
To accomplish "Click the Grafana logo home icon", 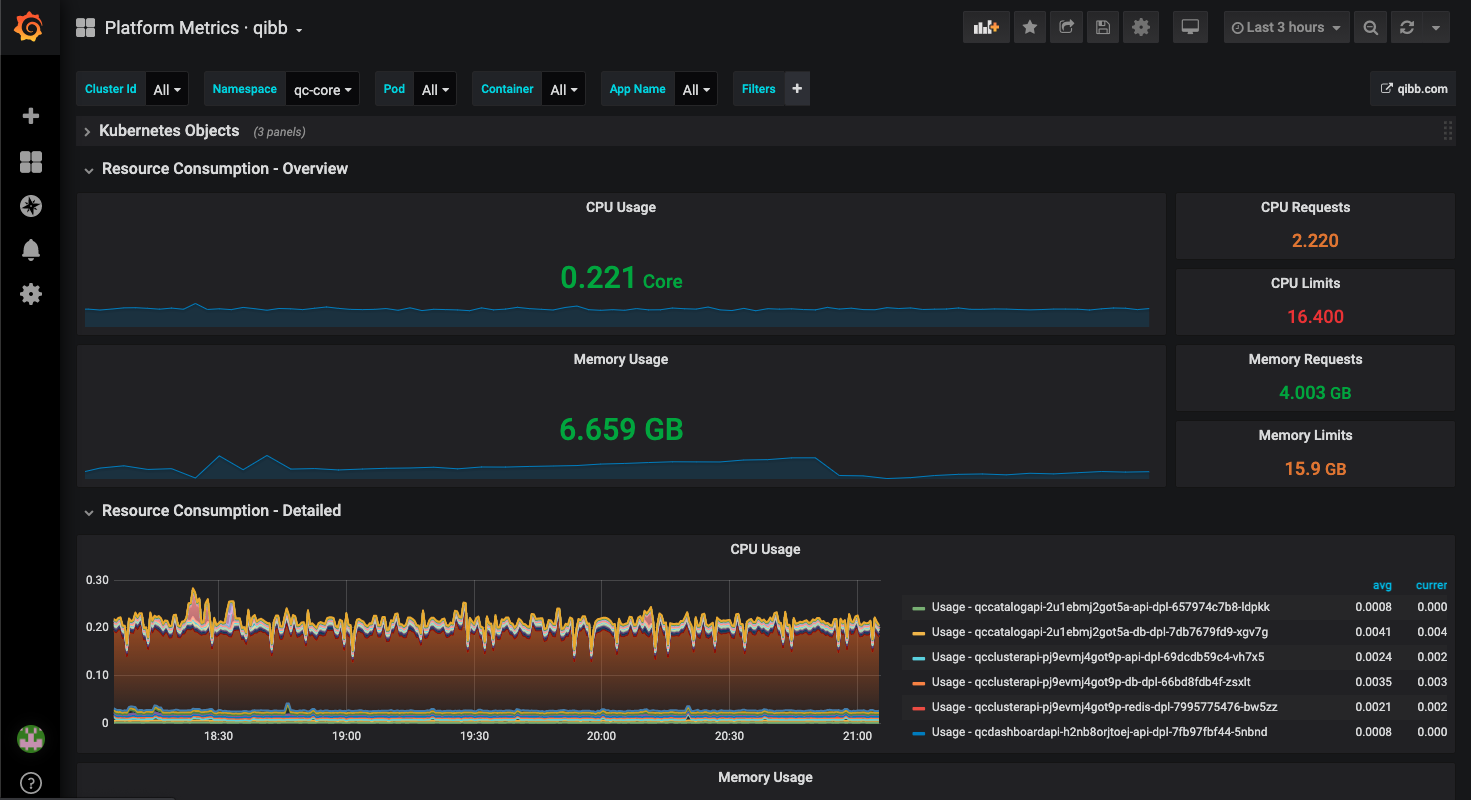I will [x=29, y=28].
